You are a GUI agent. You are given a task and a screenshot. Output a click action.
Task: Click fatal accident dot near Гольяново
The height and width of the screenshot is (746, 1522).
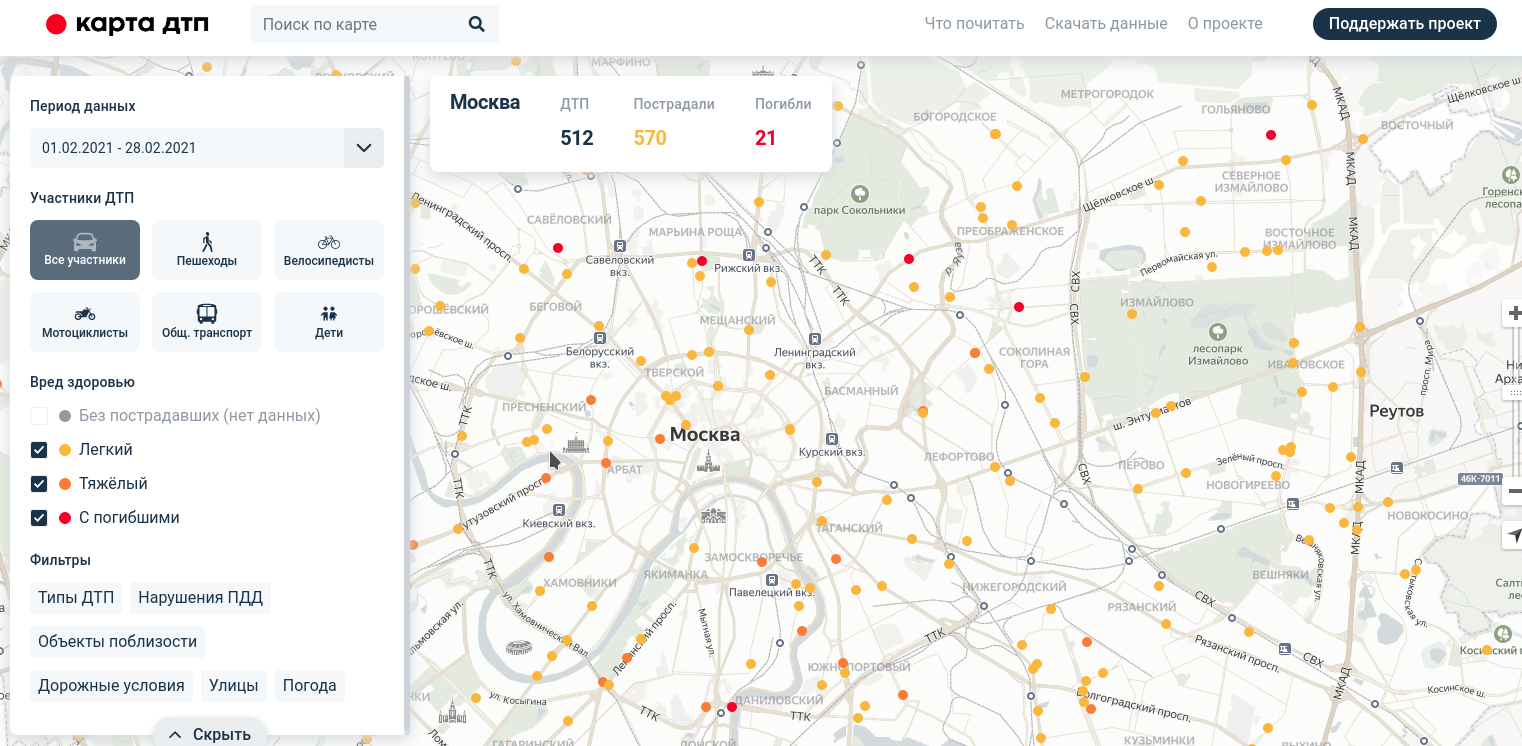[1271, 135]
